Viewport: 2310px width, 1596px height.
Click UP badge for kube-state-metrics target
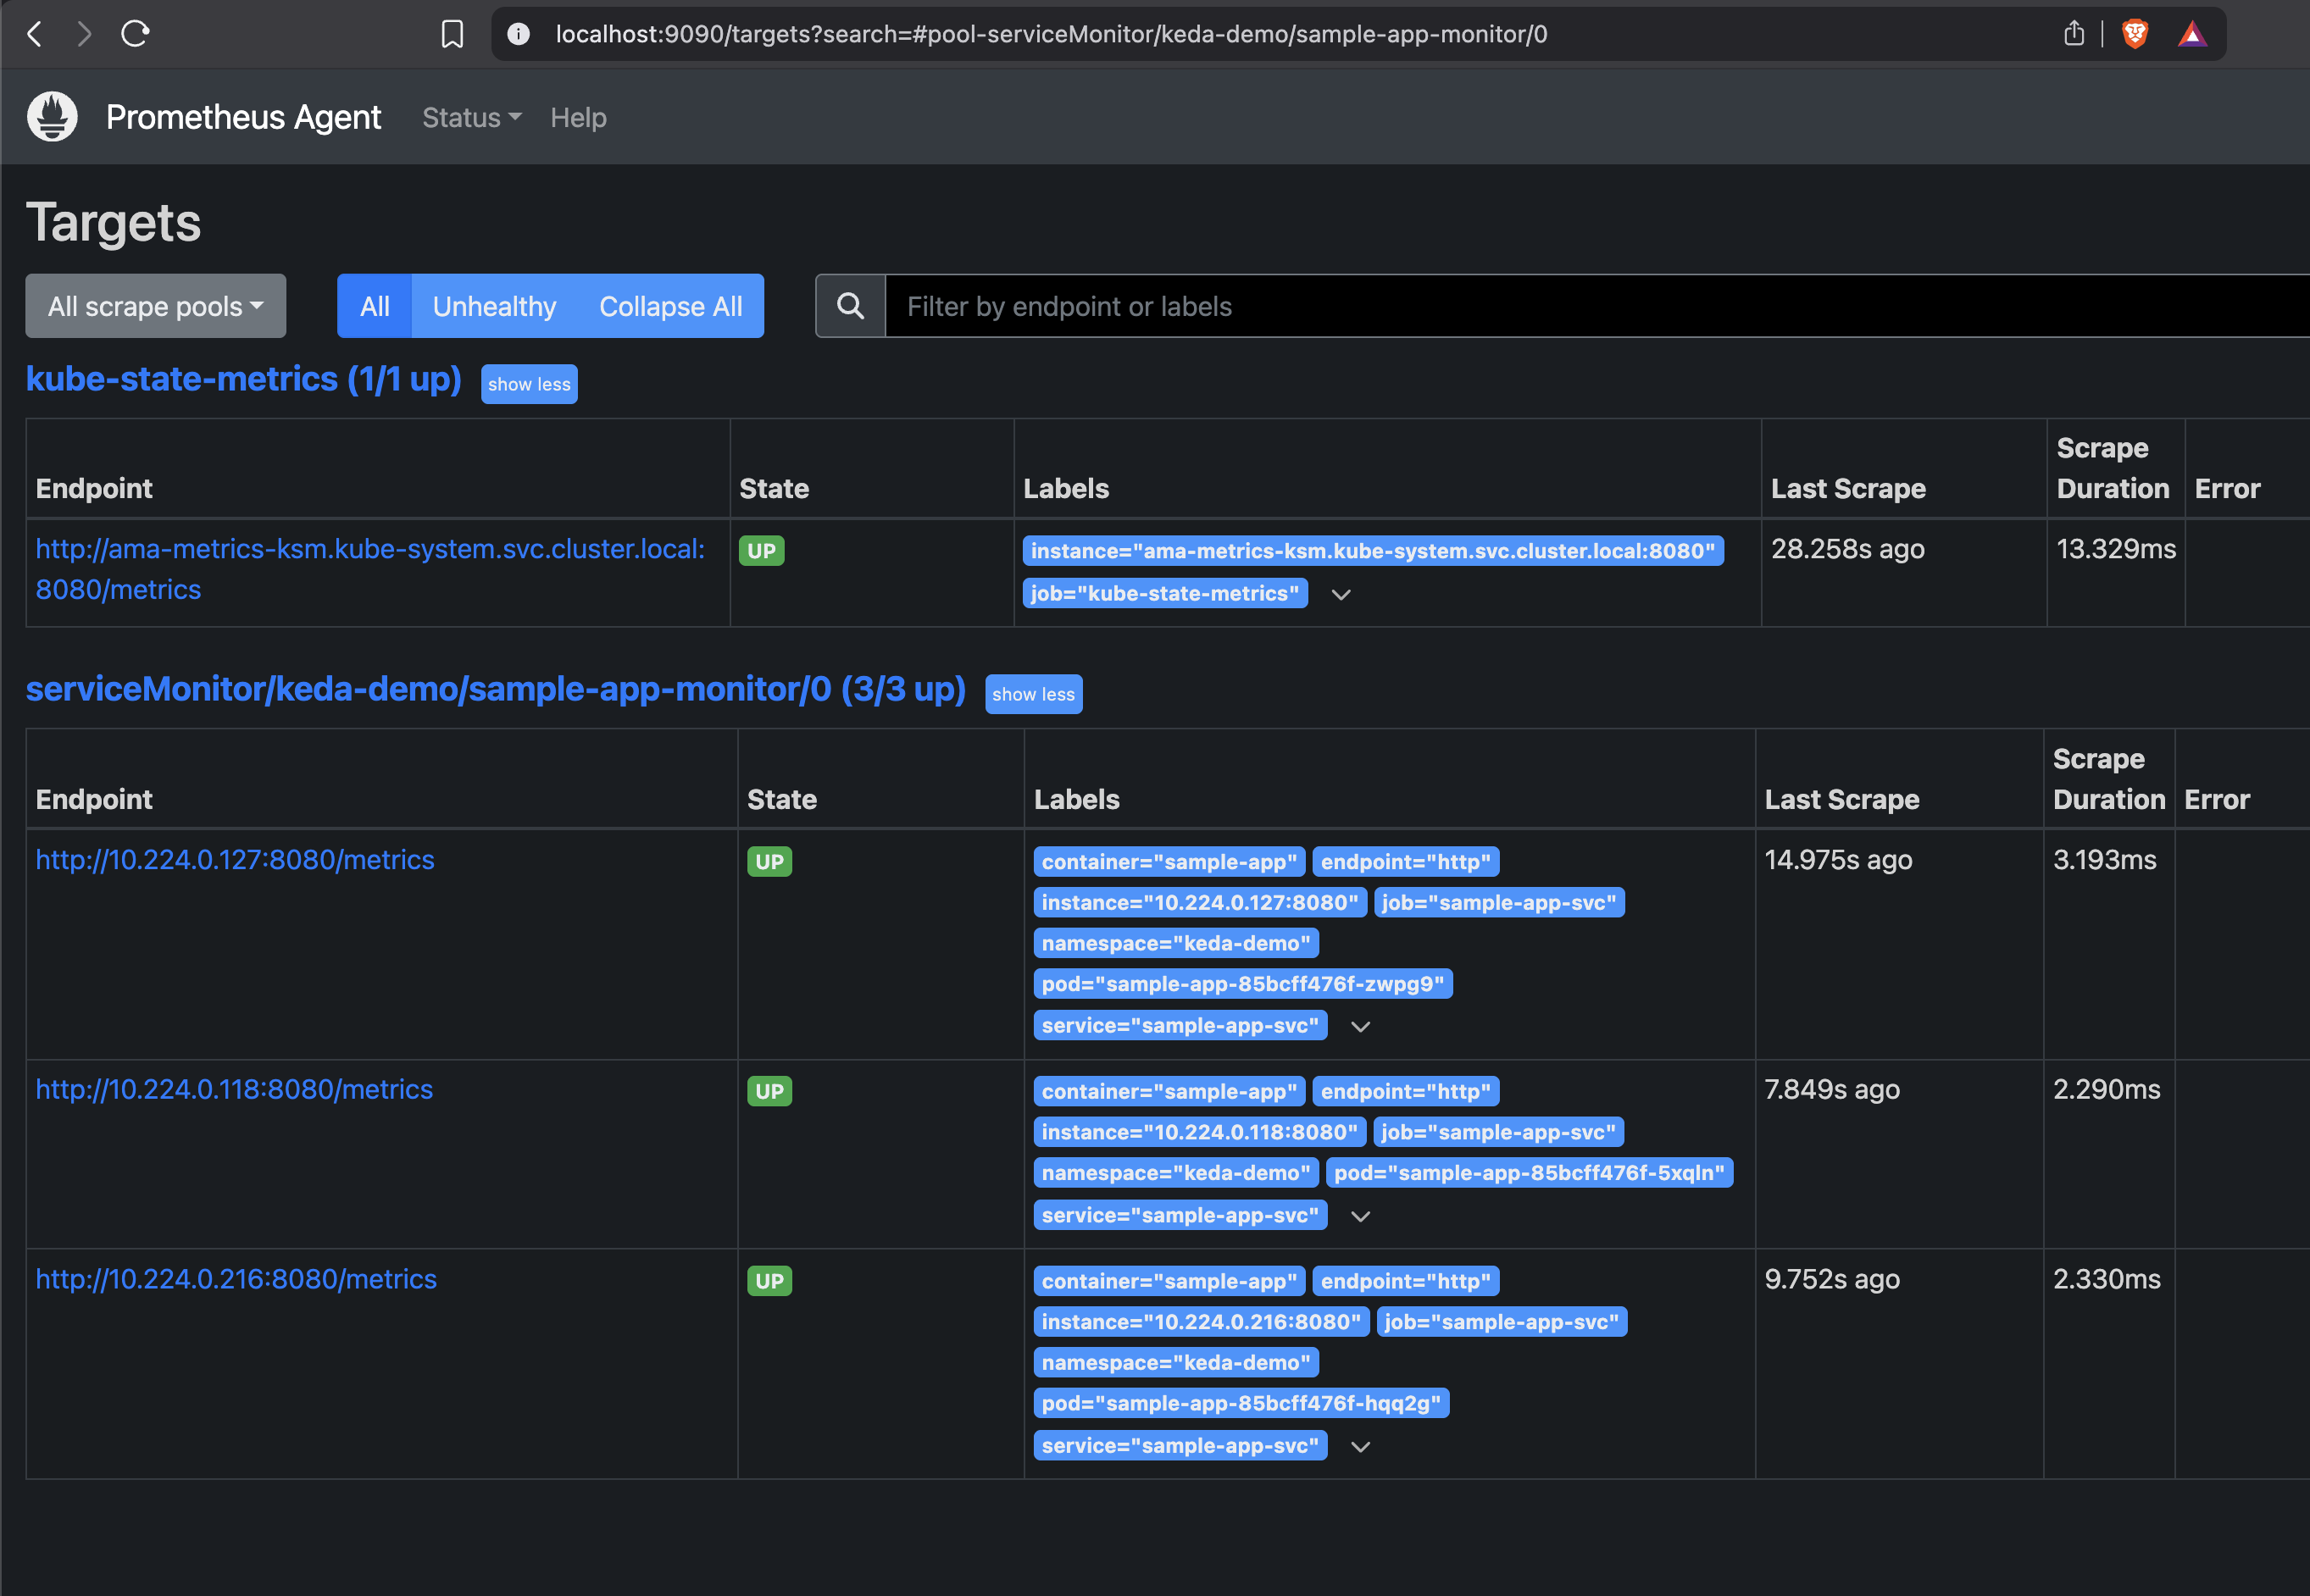[x=761, y=551]
